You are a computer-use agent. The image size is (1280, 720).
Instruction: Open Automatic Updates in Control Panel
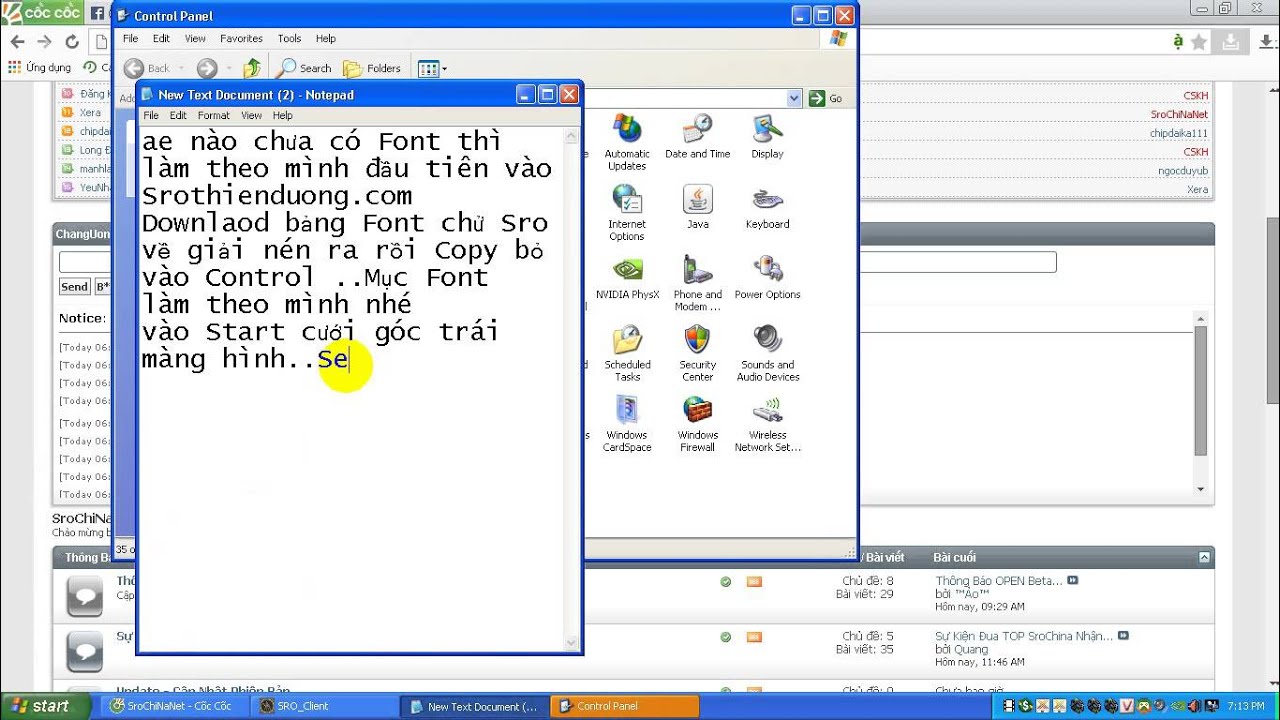[627, 140]
